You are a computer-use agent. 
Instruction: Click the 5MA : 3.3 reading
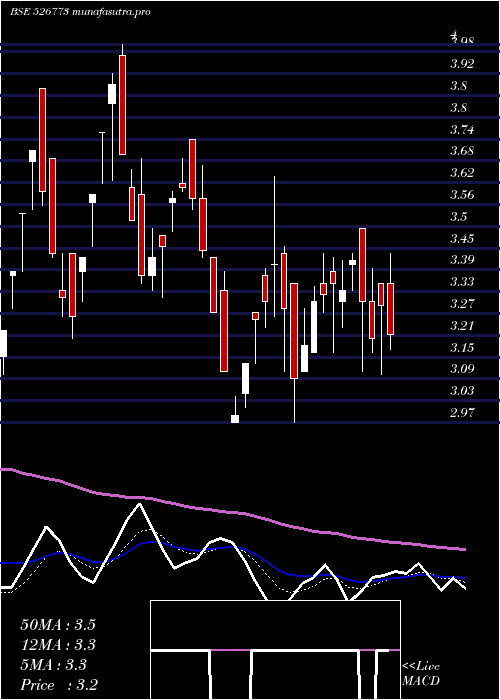coord(54,665)
